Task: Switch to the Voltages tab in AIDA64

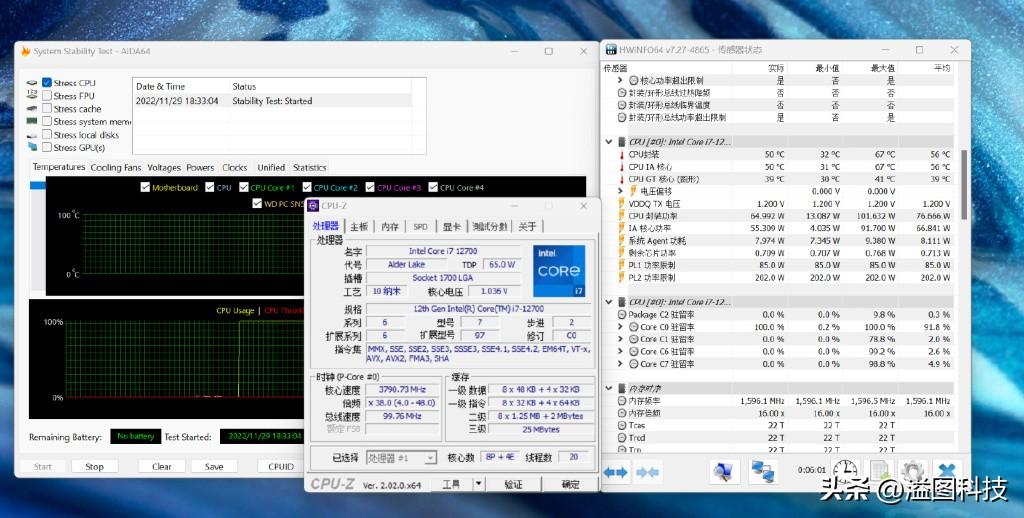Action: coord(164,168)
